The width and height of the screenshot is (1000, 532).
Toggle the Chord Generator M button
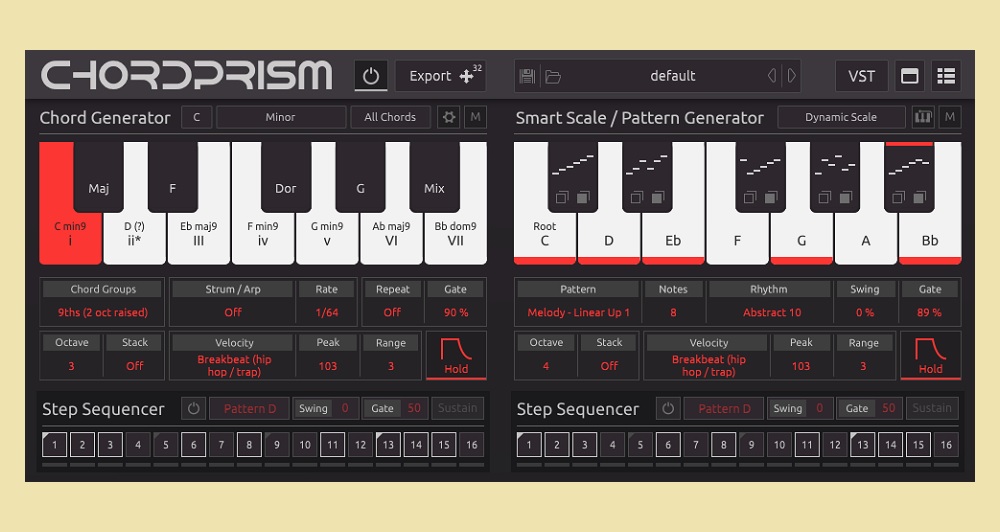click(475, 117)
